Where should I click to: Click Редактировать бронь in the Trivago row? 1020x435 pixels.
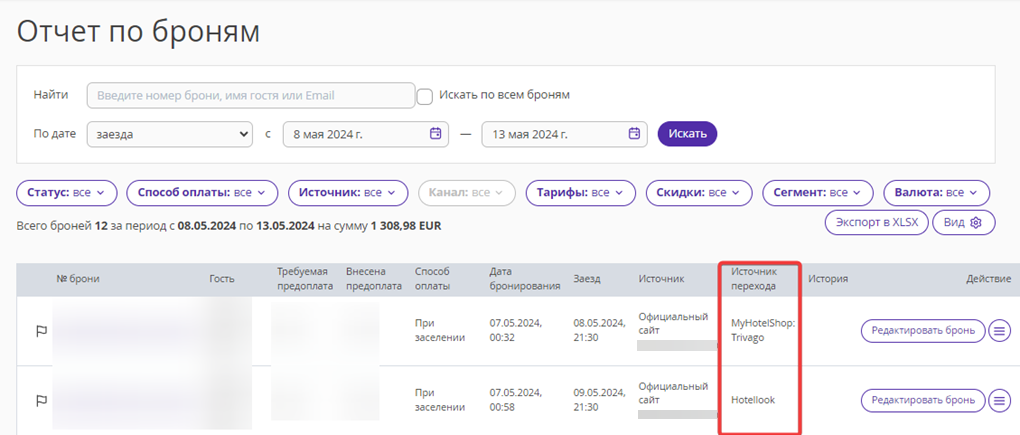(x=923, y=331)
